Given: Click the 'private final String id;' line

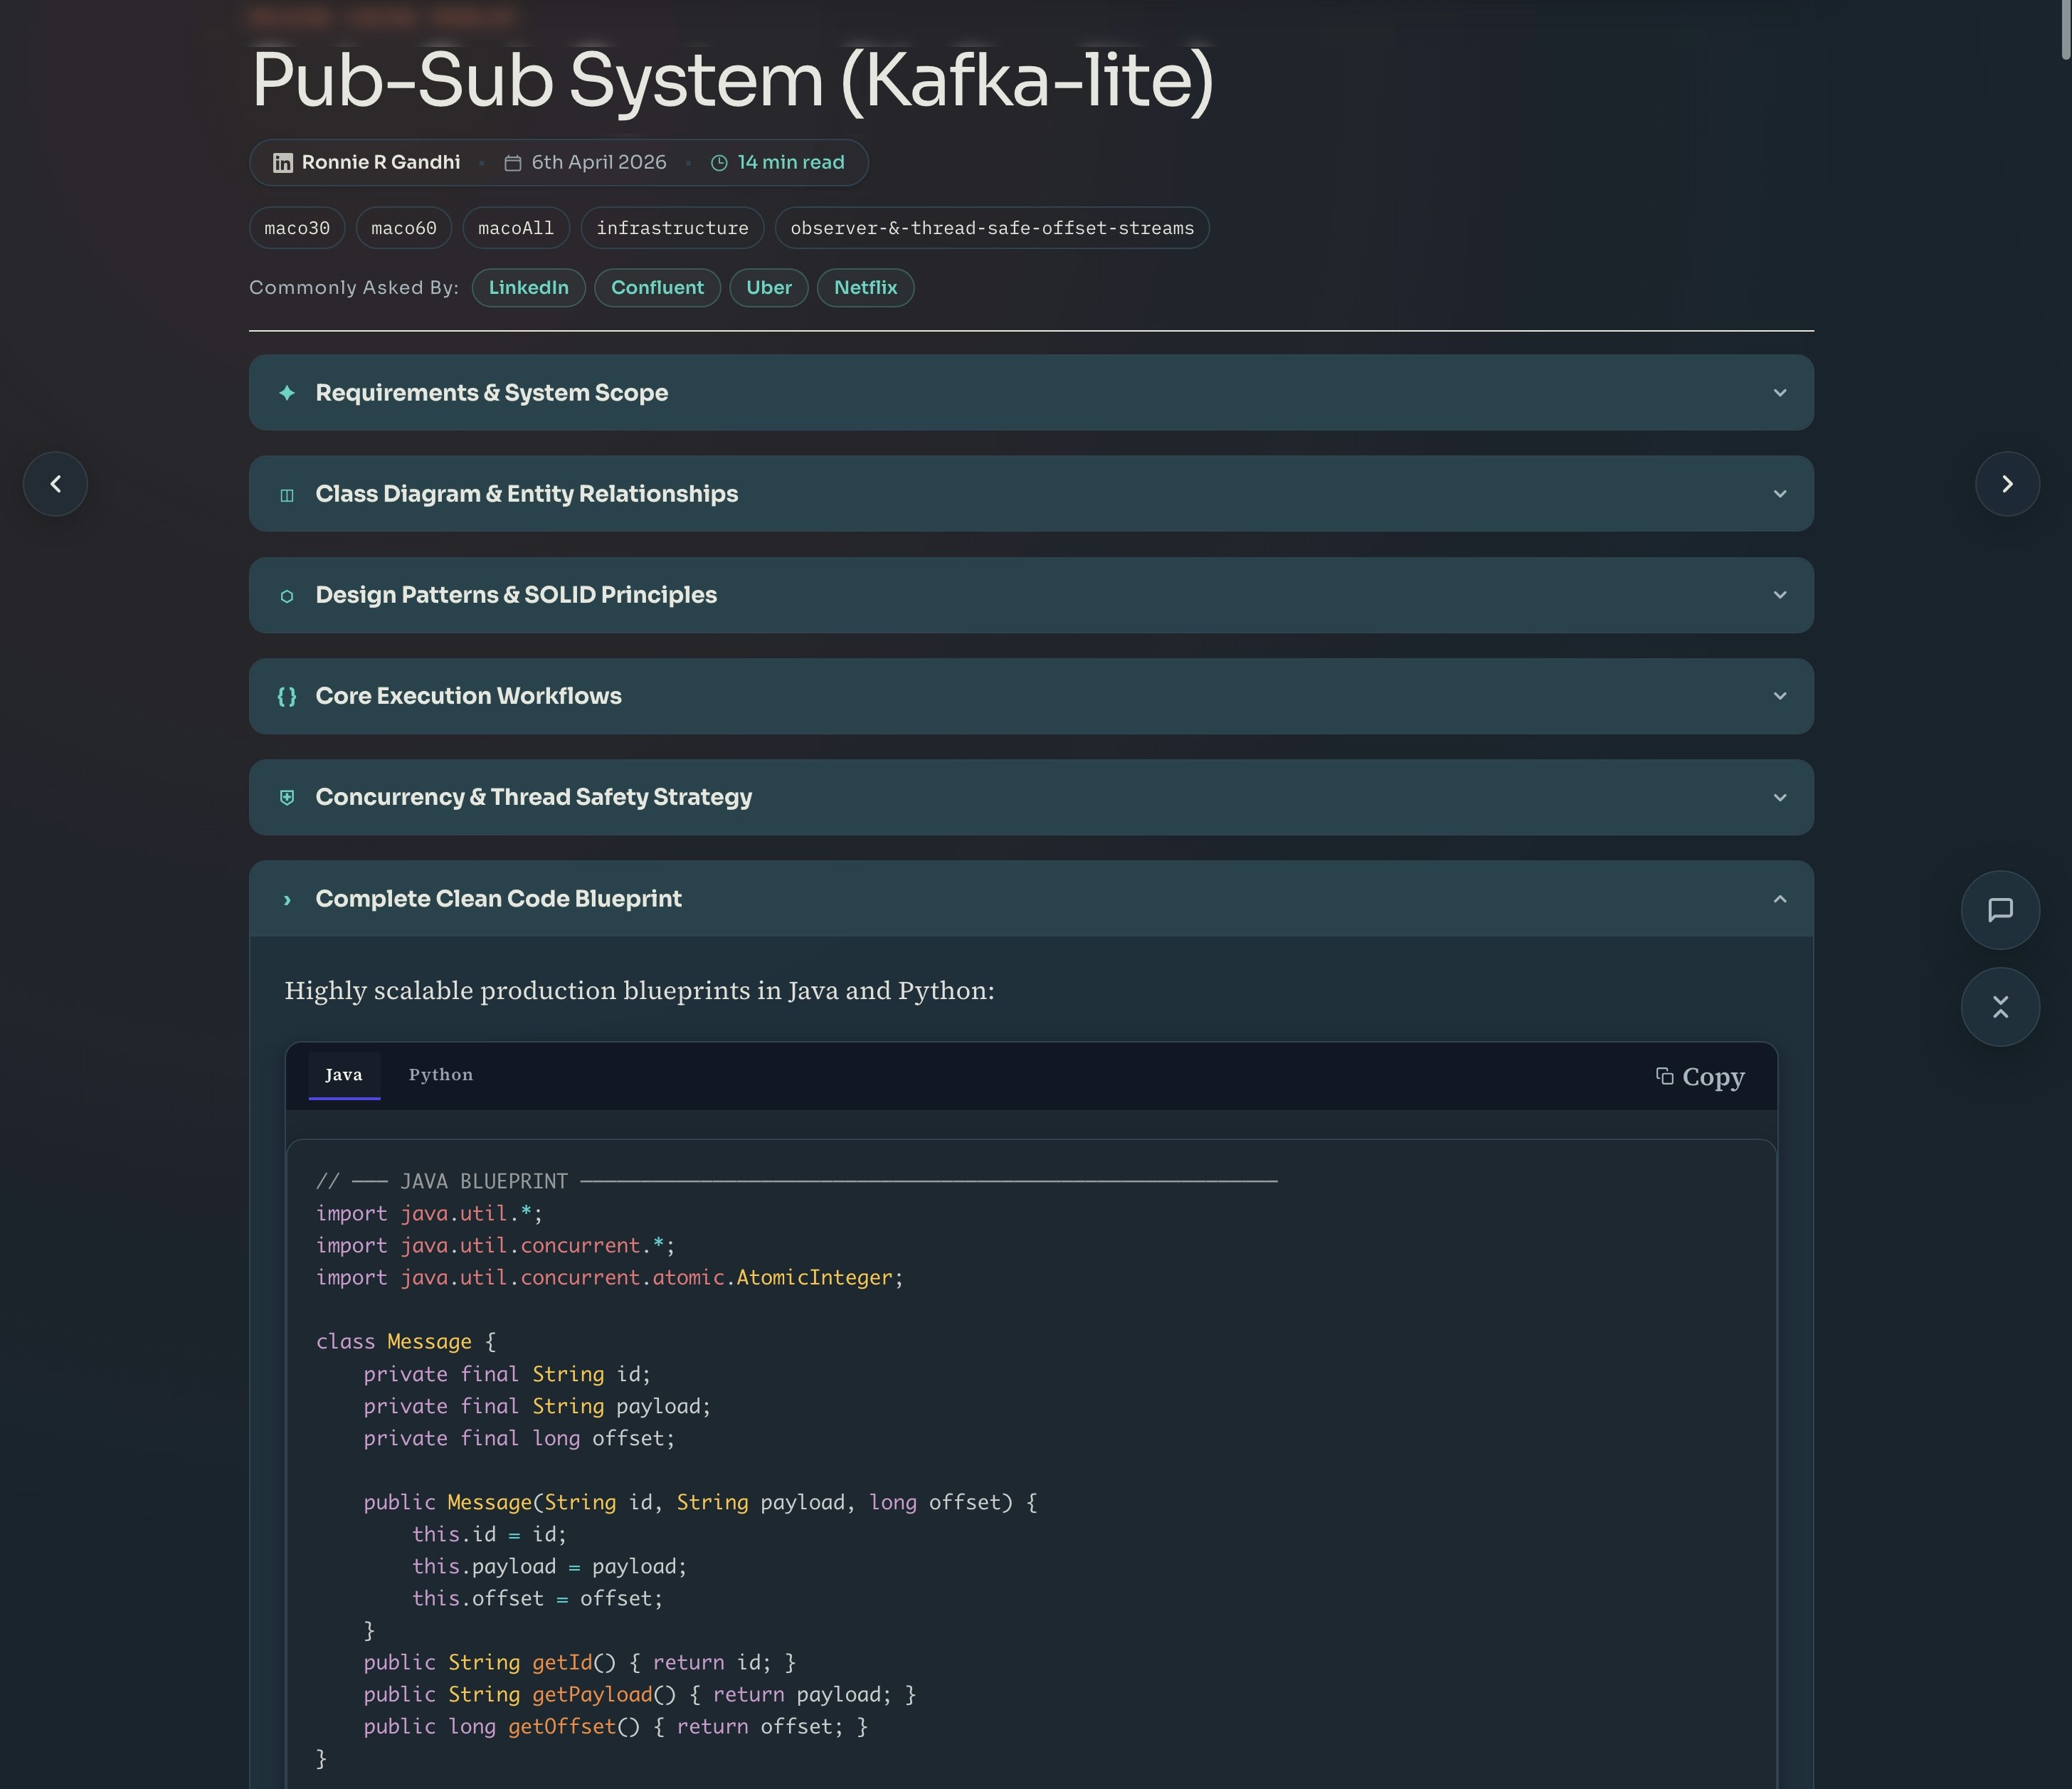Looking at the screenshot, I should coord(507,1375).
